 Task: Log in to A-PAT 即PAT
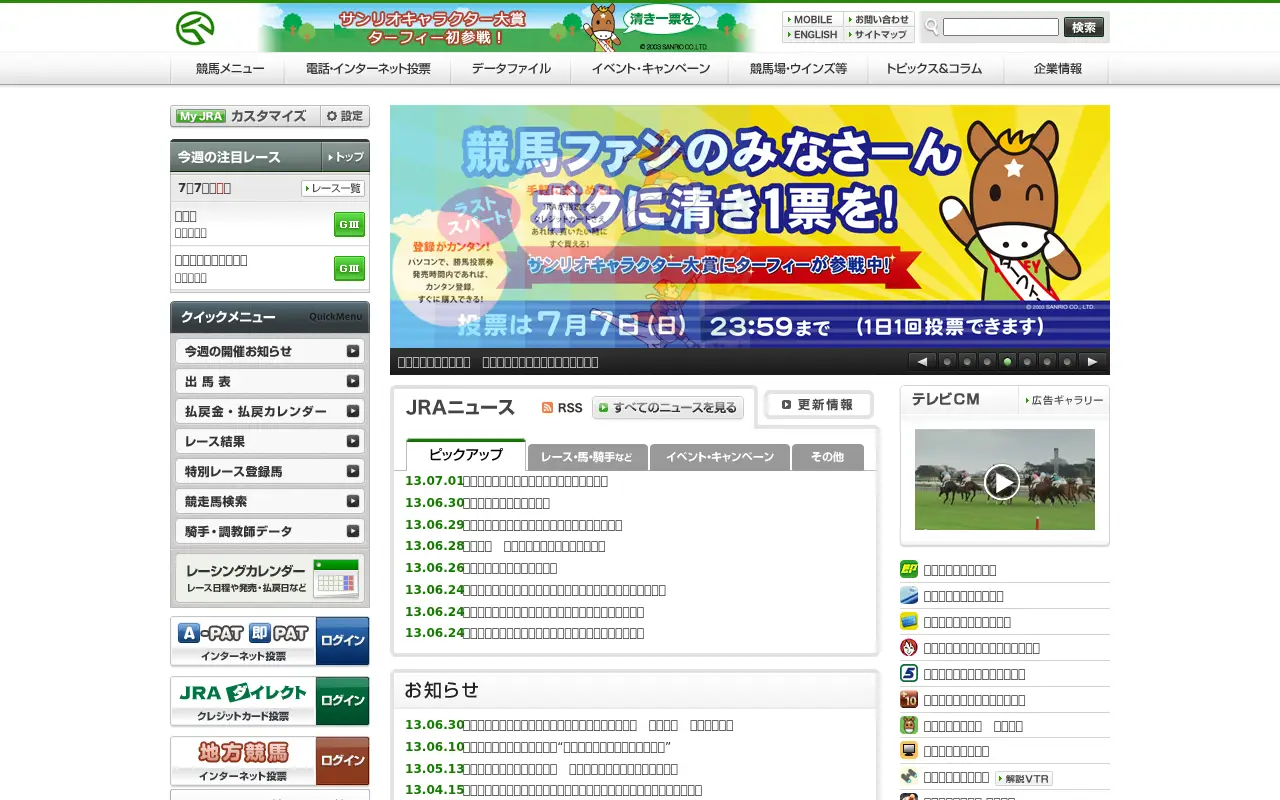[x=342, y=641]
